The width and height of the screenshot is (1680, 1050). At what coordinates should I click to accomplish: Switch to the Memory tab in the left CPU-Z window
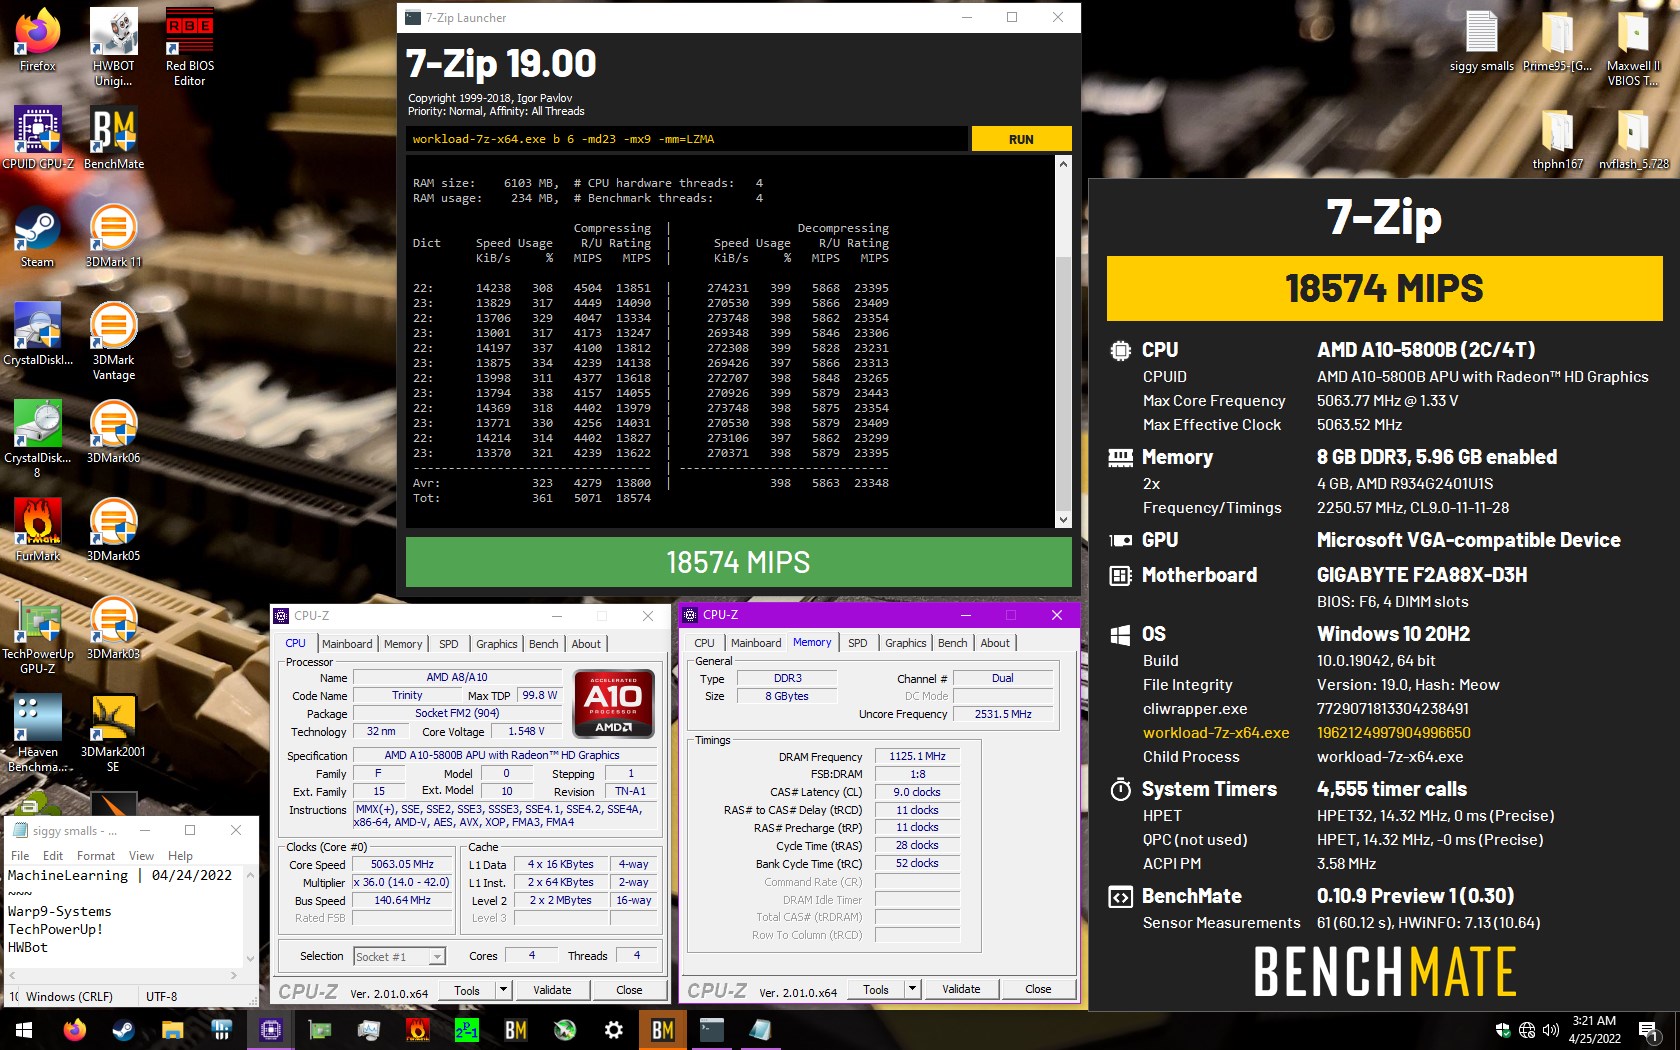tap(403, 644)
